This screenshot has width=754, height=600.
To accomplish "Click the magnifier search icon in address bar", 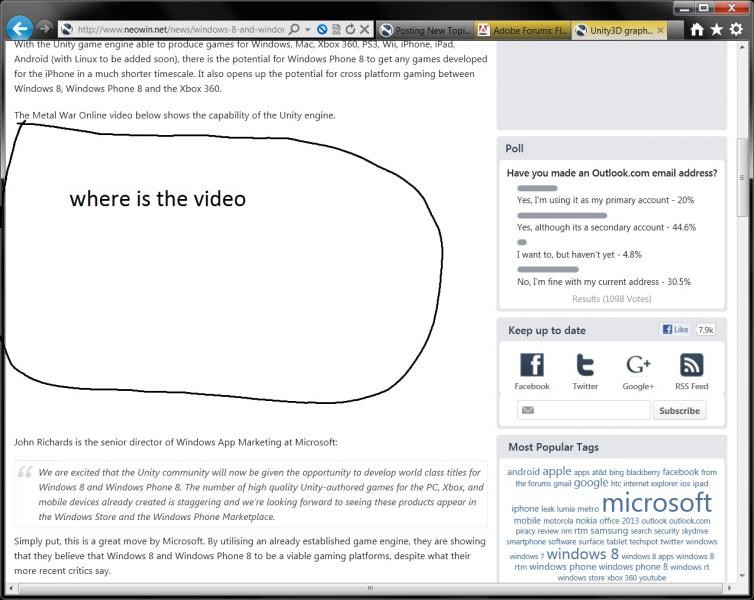I will pos(294,29).
